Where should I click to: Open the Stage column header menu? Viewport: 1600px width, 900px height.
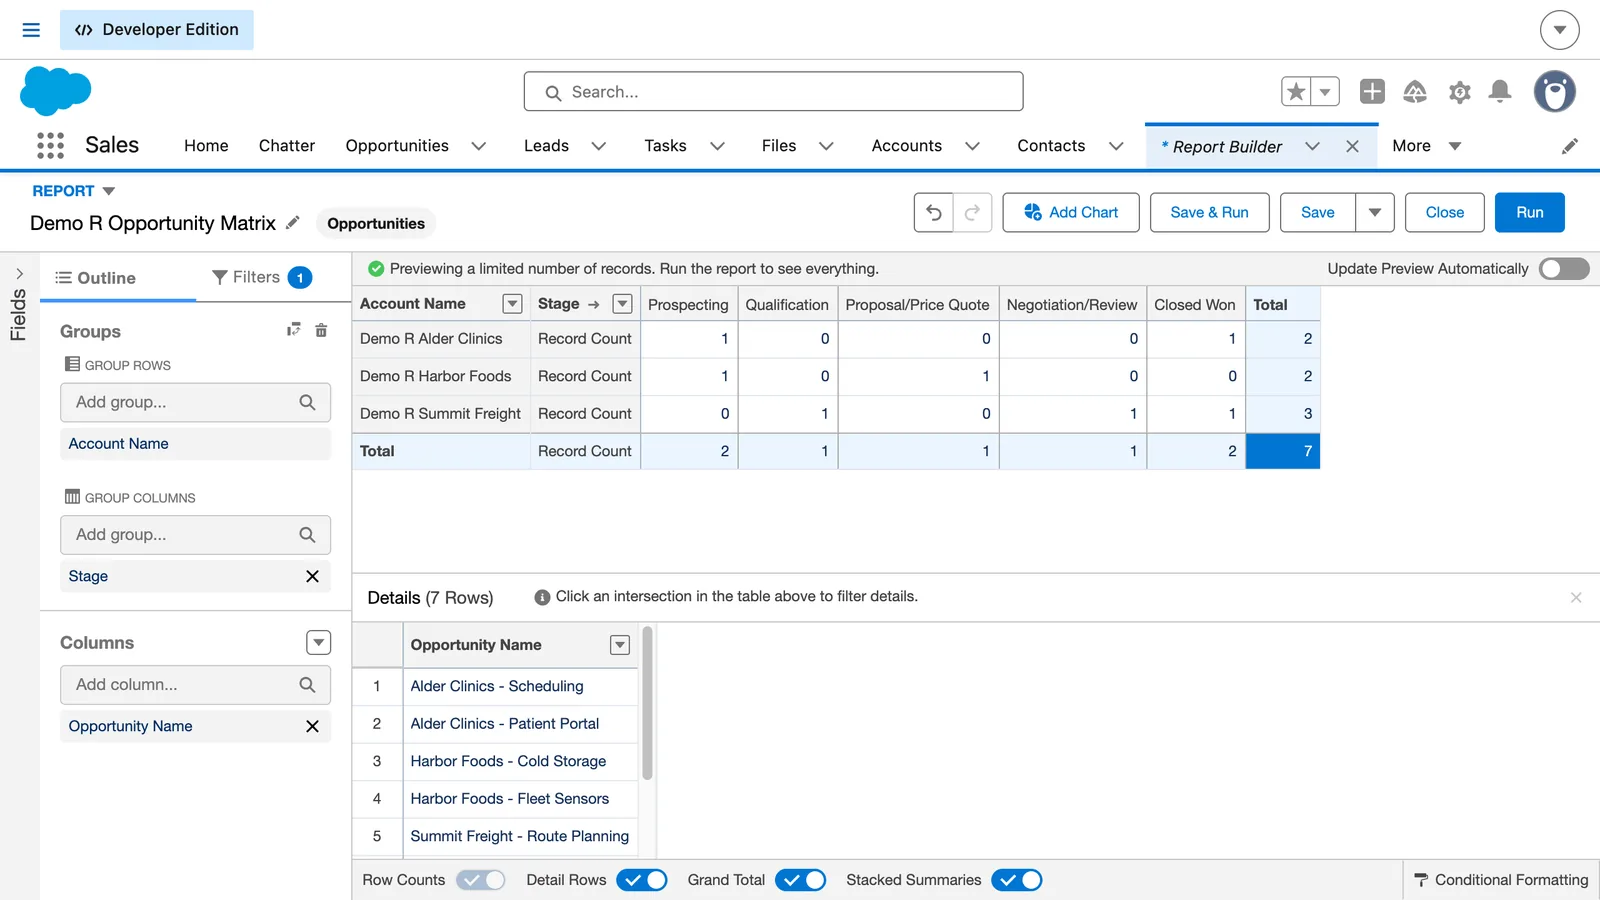[x=622, y=304]
